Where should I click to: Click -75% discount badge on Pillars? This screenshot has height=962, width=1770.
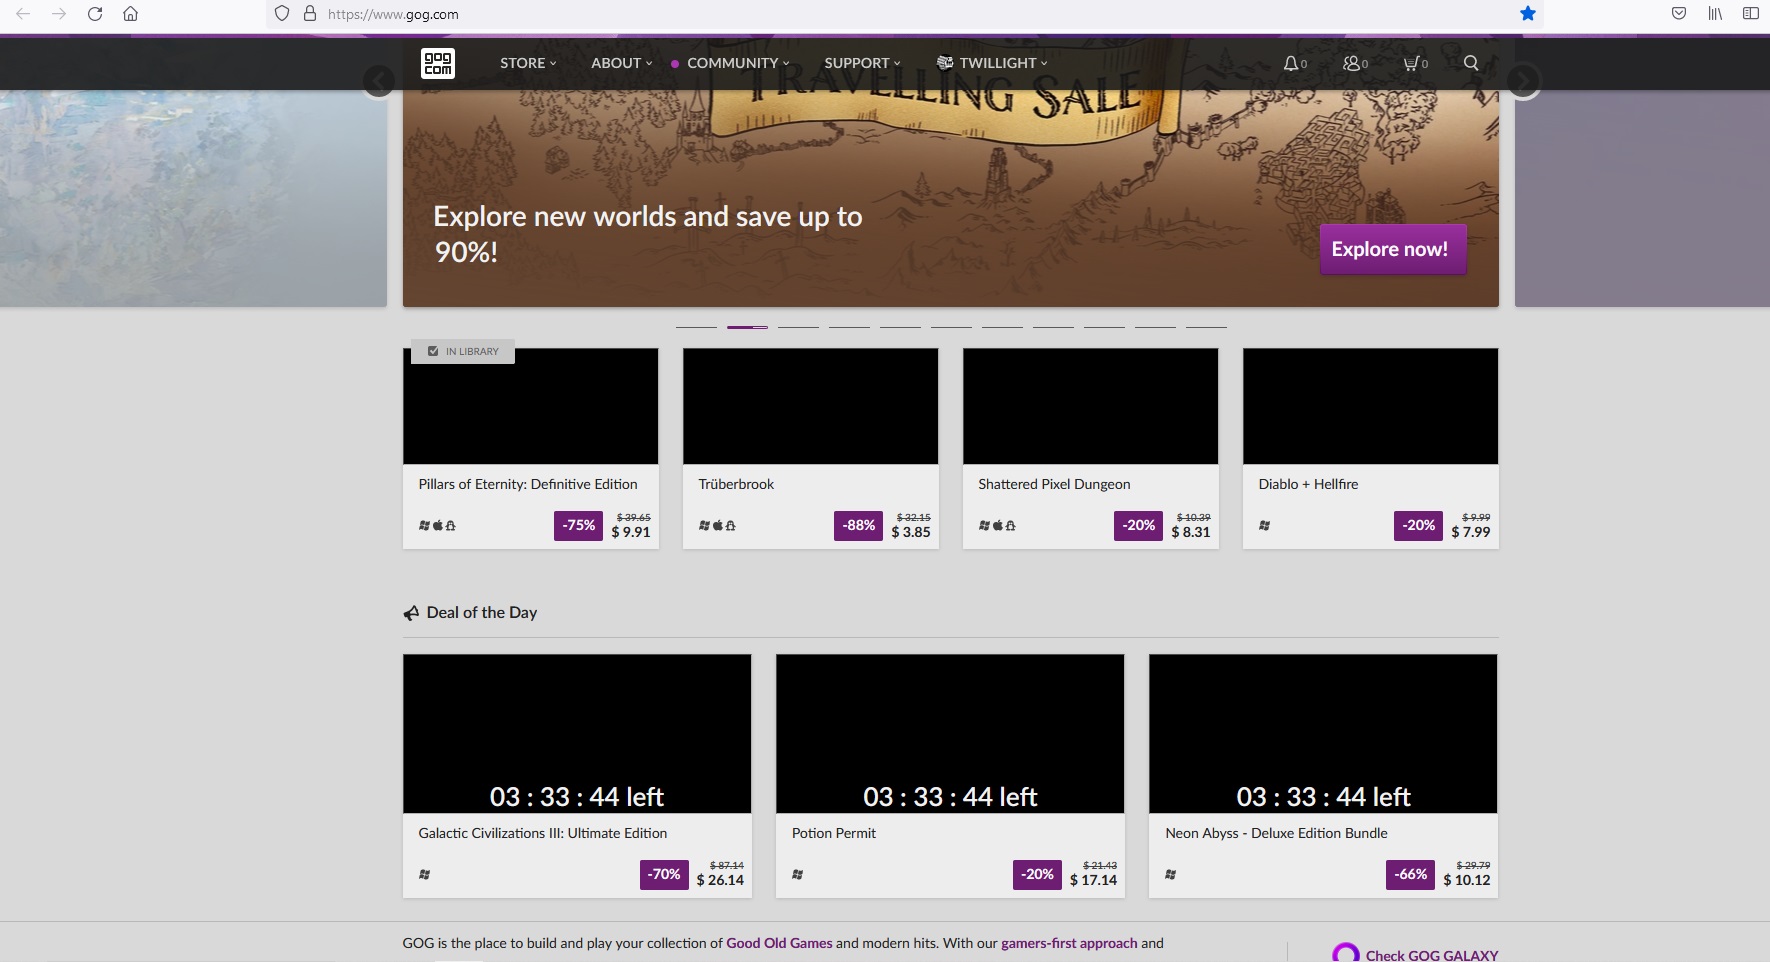point(578,525)
